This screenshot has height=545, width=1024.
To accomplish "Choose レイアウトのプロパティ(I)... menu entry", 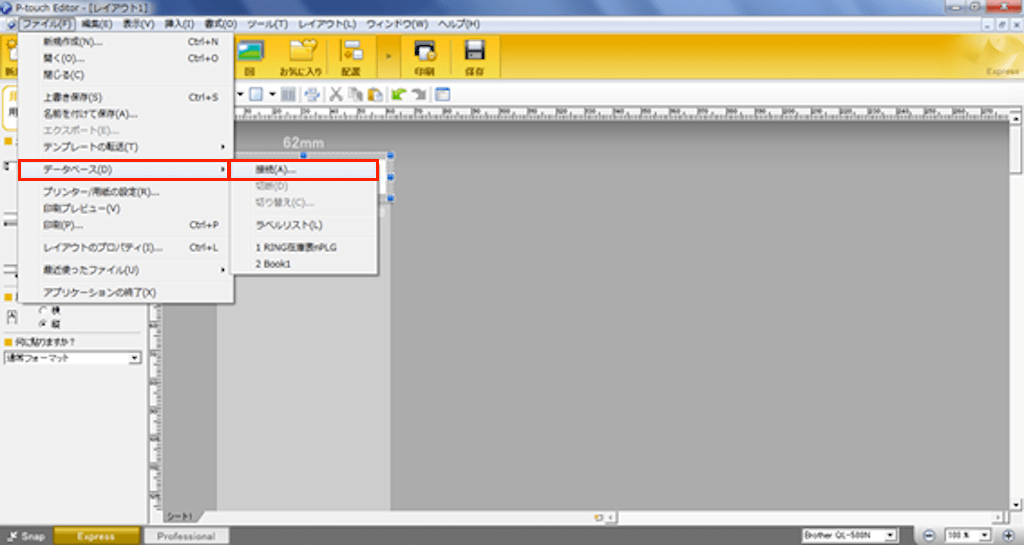I will click(x=126, y=247).
